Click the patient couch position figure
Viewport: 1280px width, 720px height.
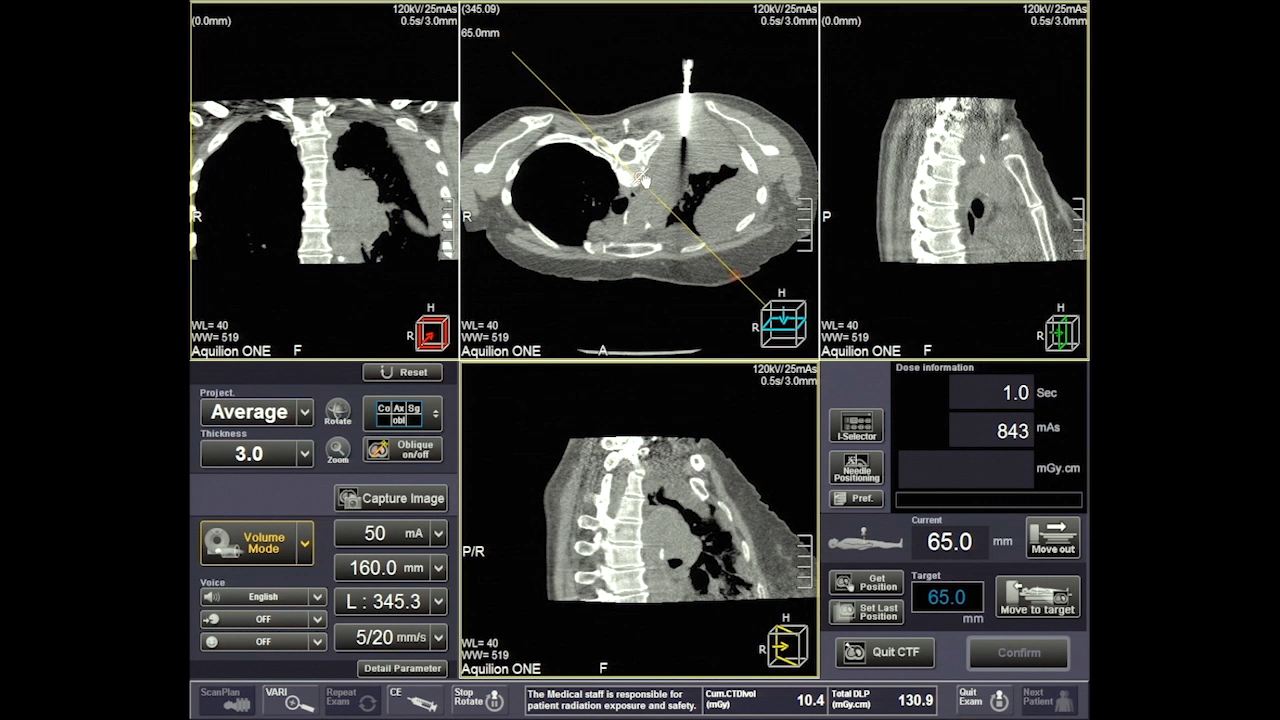[x=866, y=541]
